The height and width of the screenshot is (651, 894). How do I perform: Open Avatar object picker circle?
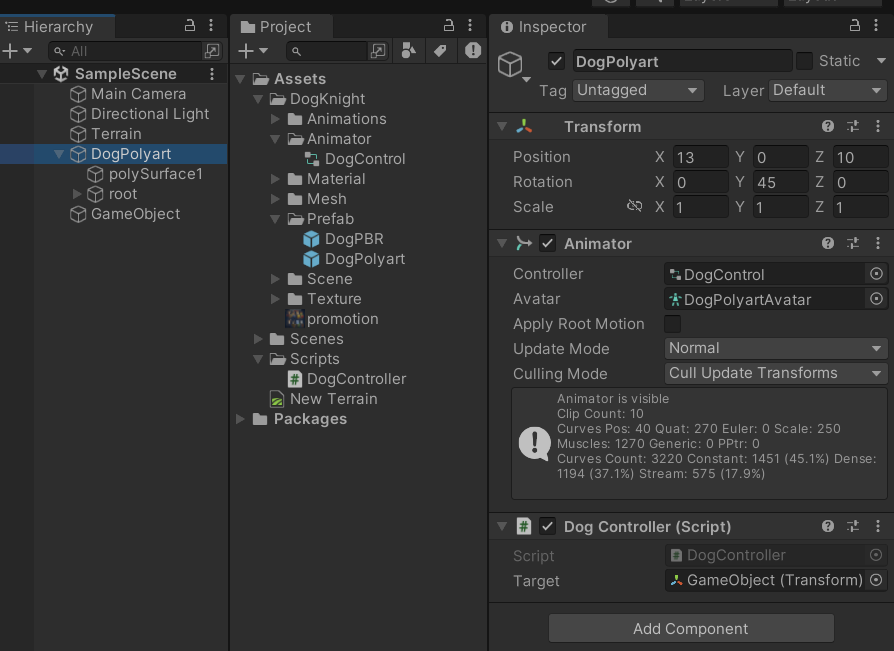click(876, 299)
